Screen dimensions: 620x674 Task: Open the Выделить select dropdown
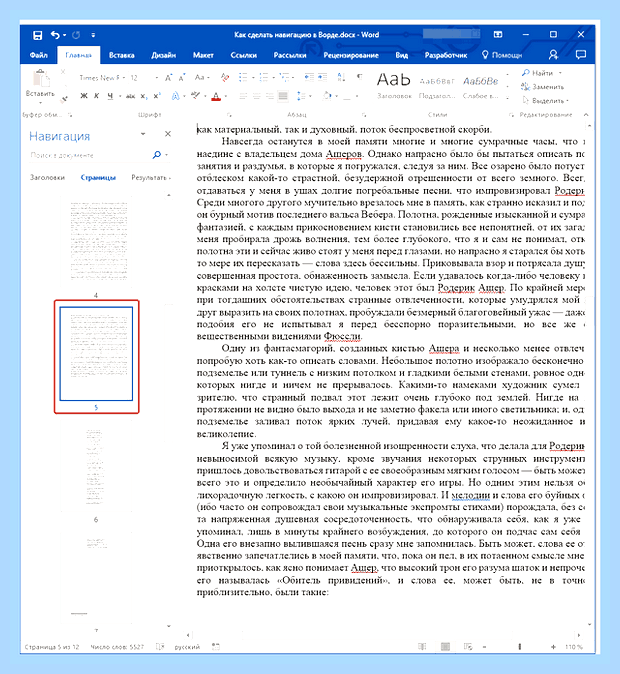(x=545, y=101)
